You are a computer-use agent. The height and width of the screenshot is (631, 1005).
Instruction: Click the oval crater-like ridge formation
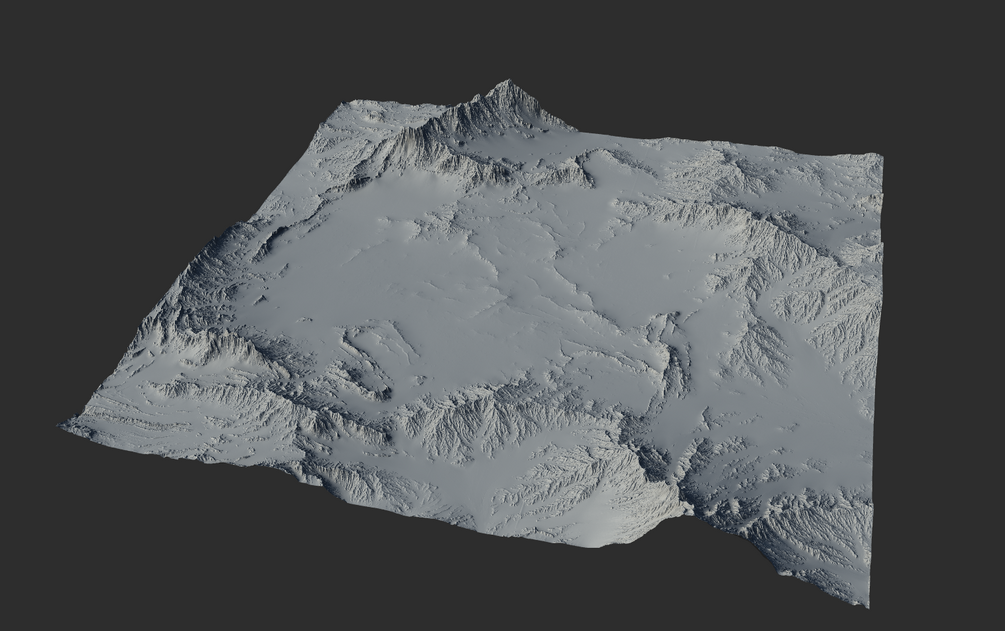click(x=367, y=362)
